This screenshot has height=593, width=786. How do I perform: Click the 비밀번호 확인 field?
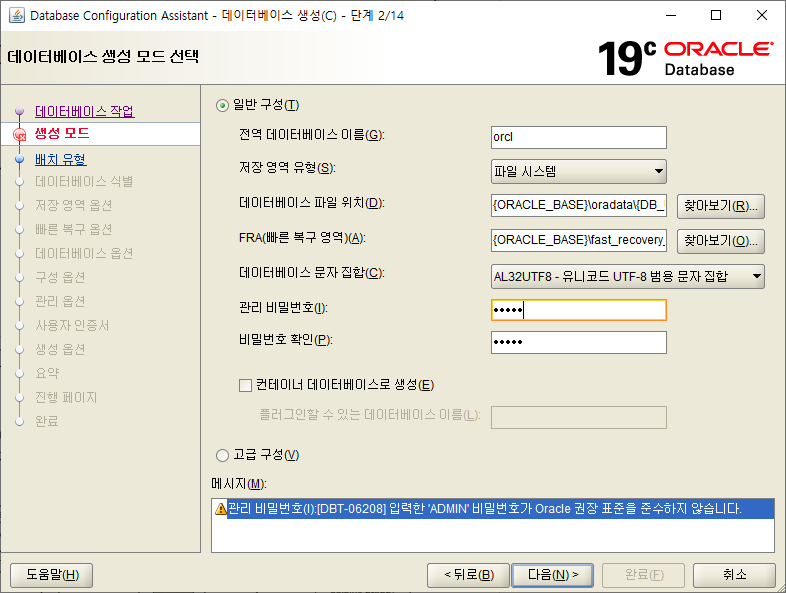tap(578, 342)
